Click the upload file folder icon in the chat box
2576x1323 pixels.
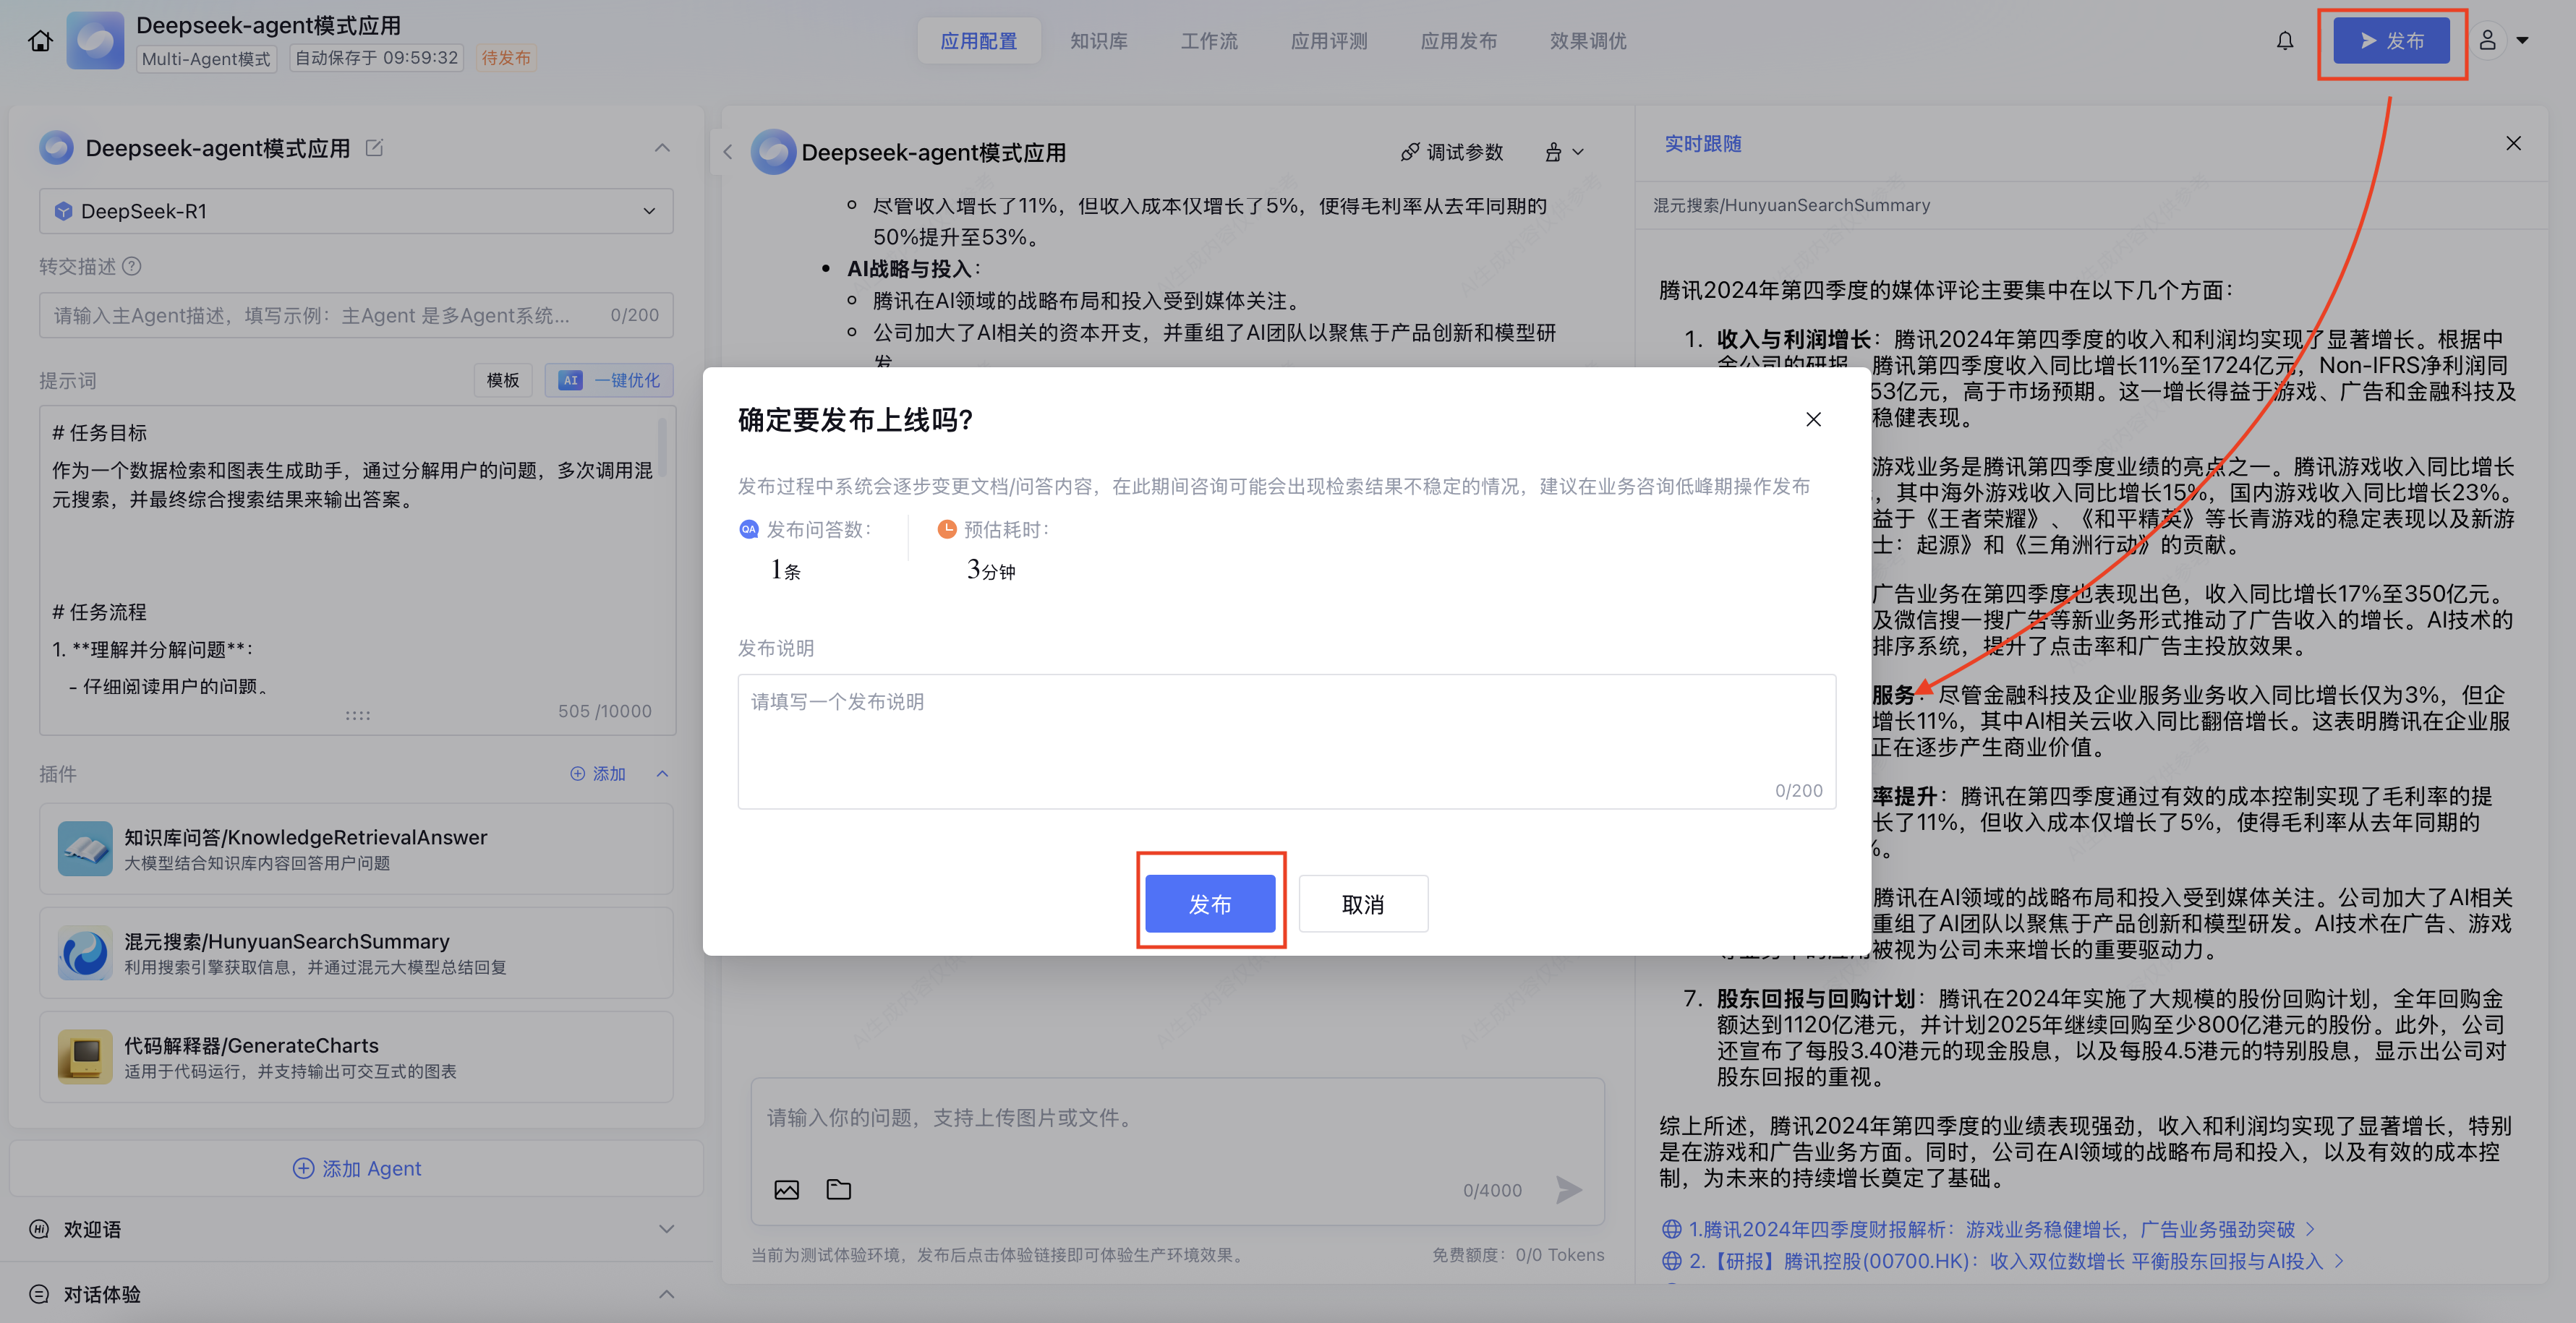(x=839, y=1190)
